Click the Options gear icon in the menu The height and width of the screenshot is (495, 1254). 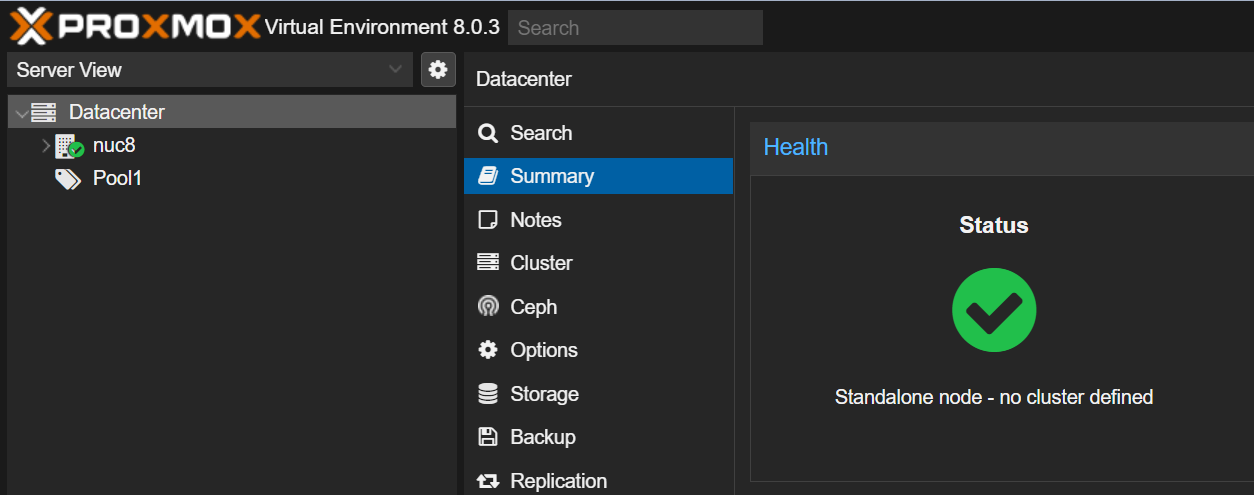[x=488, y=350]
